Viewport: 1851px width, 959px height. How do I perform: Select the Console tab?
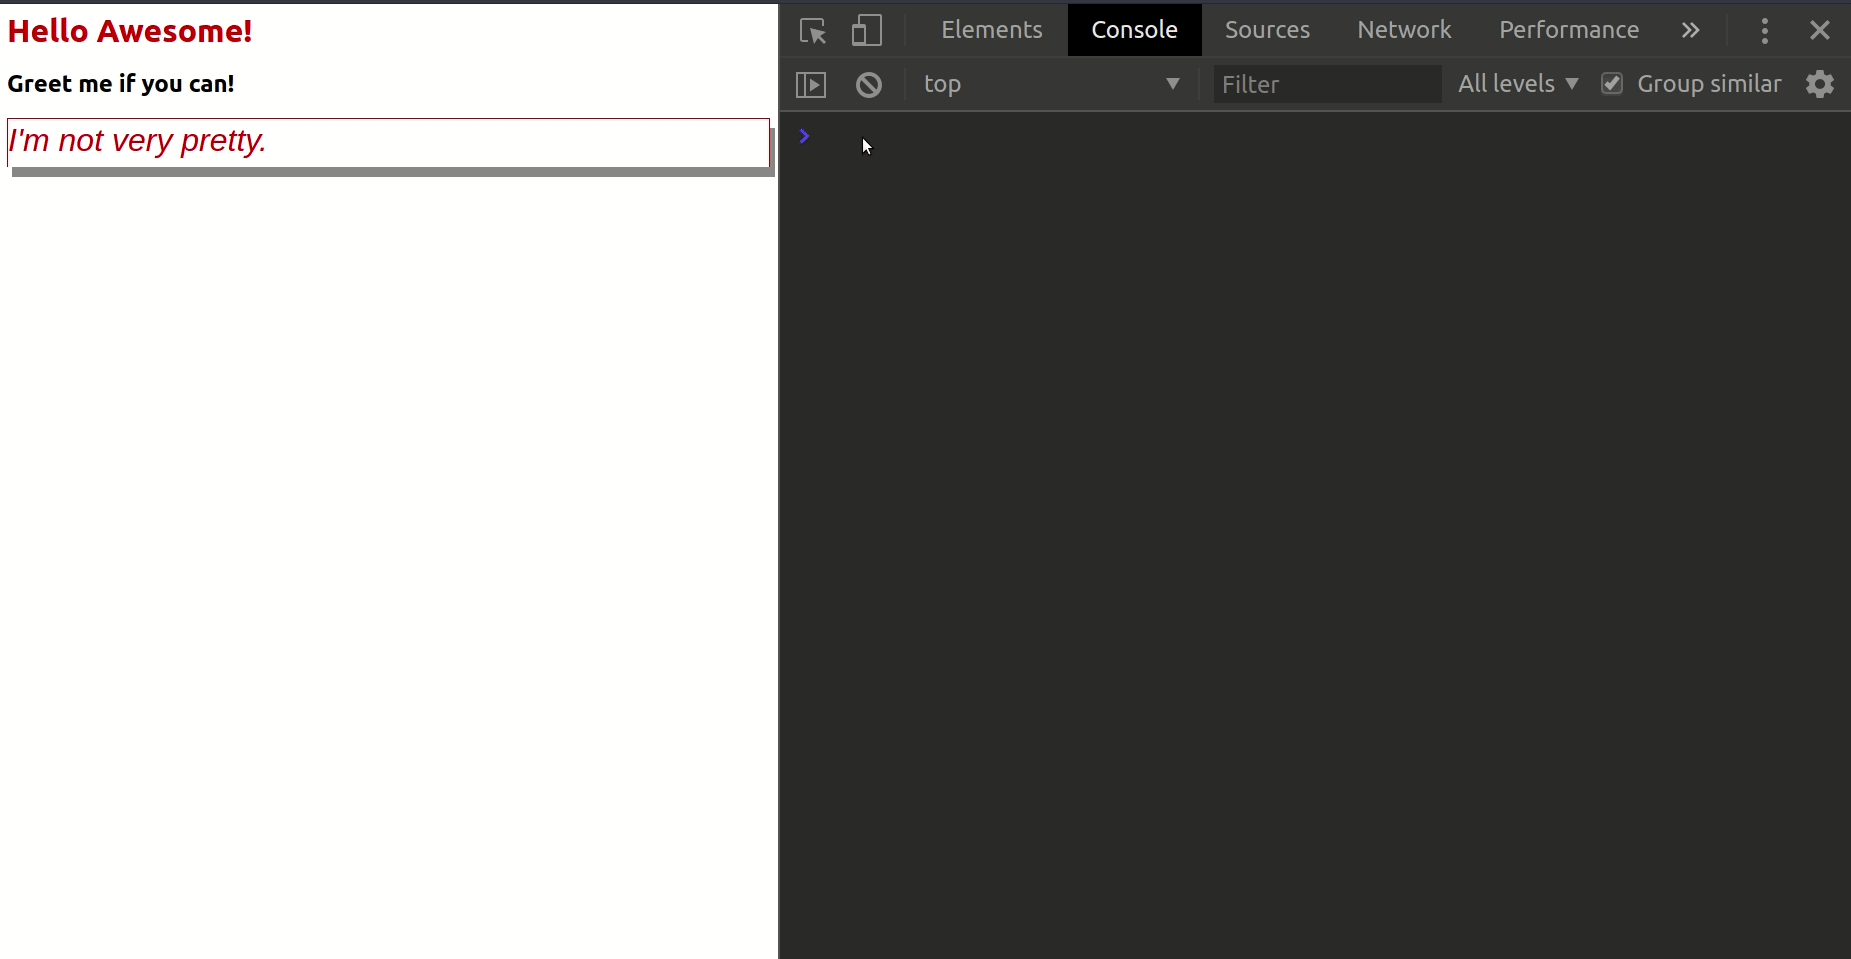click(1135, 30)
